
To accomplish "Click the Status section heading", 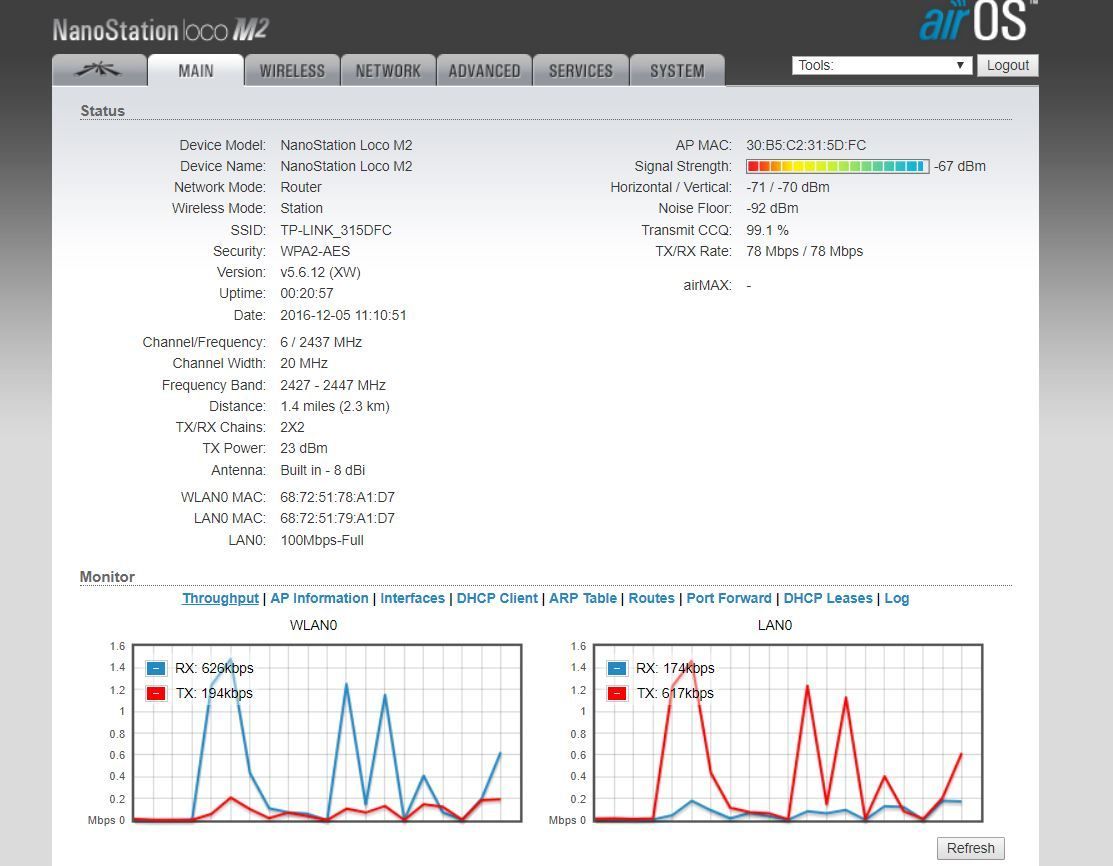I will pos(102,111).
